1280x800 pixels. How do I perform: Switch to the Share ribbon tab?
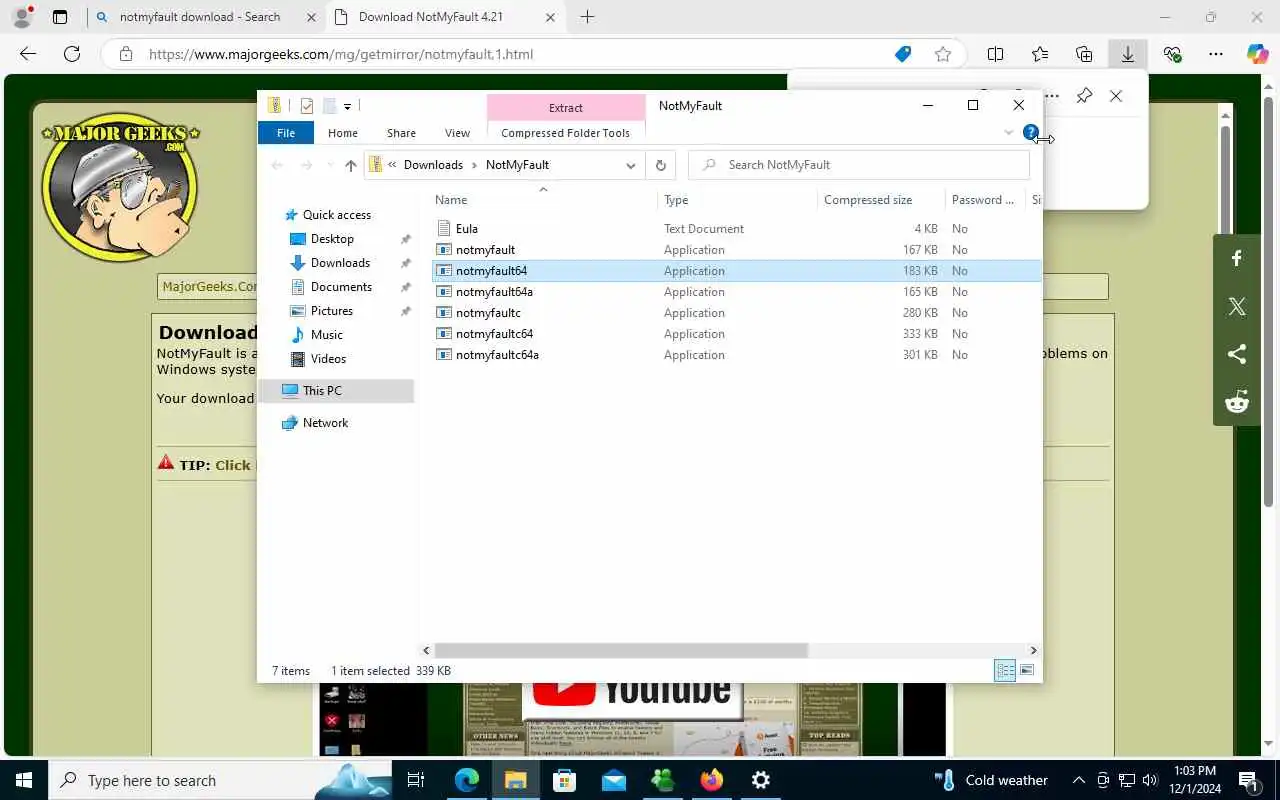401,133
